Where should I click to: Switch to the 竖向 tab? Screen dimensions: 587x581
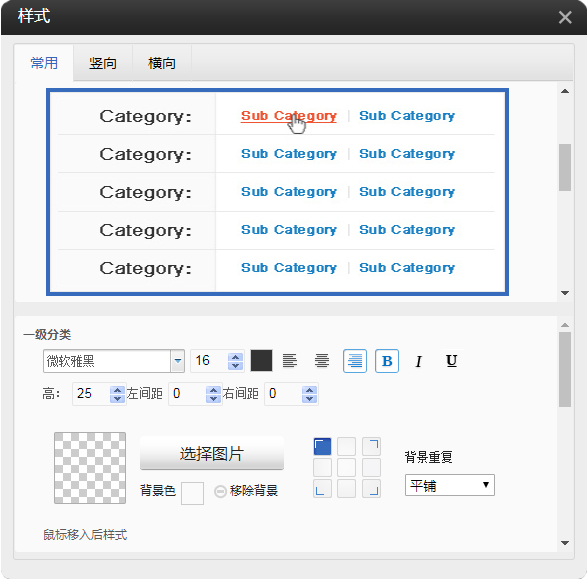click(x=103, y=63)
